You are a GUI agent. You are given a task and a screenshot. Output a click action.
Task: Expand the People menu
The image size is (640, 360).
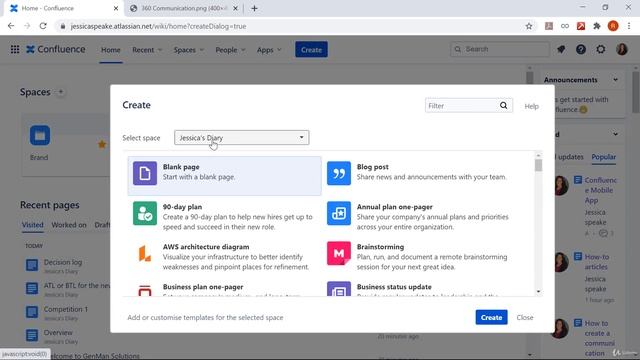click(230, 50)
